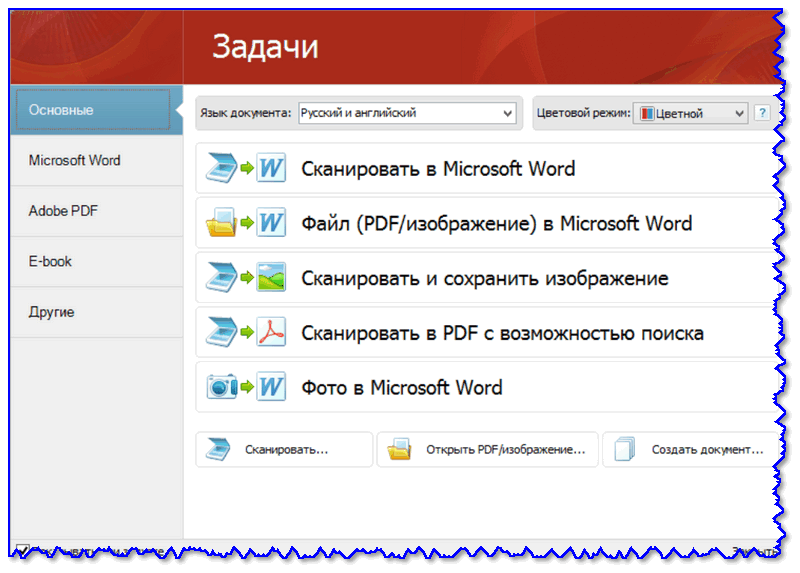
Task: Click the Язык документа: label
Action: [245, 113]
